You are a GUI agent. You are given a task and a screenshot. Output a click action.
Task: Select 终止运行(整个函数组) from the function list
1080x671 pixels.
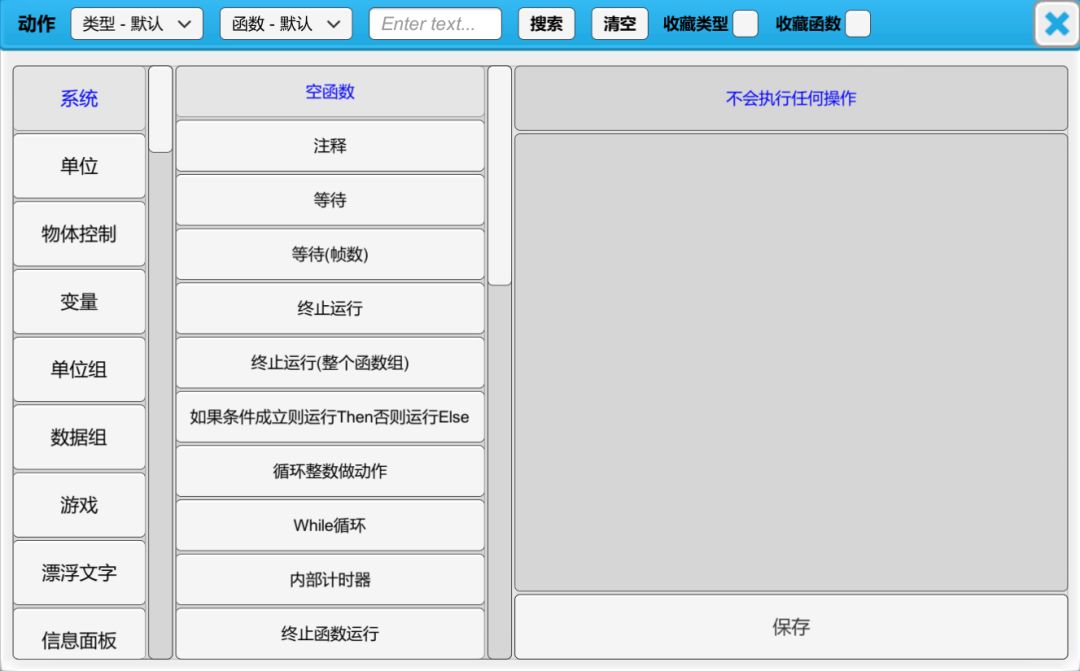330,363
